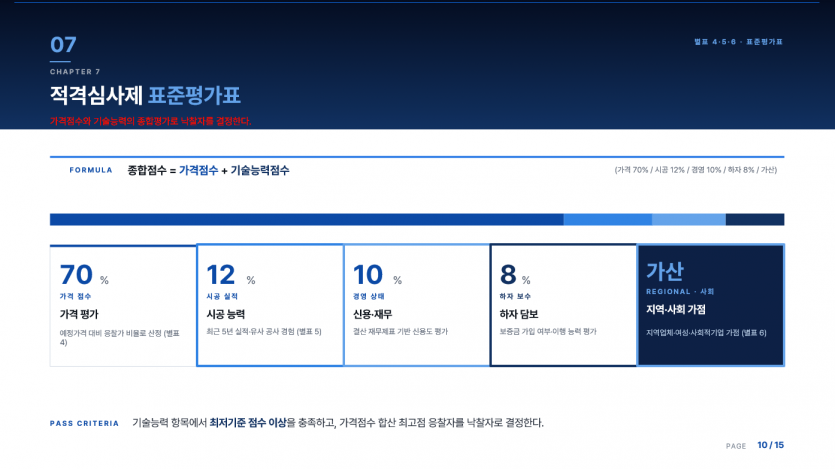
Task: Click the 70% 가격 평가 card
Action: tap(123, 306)
